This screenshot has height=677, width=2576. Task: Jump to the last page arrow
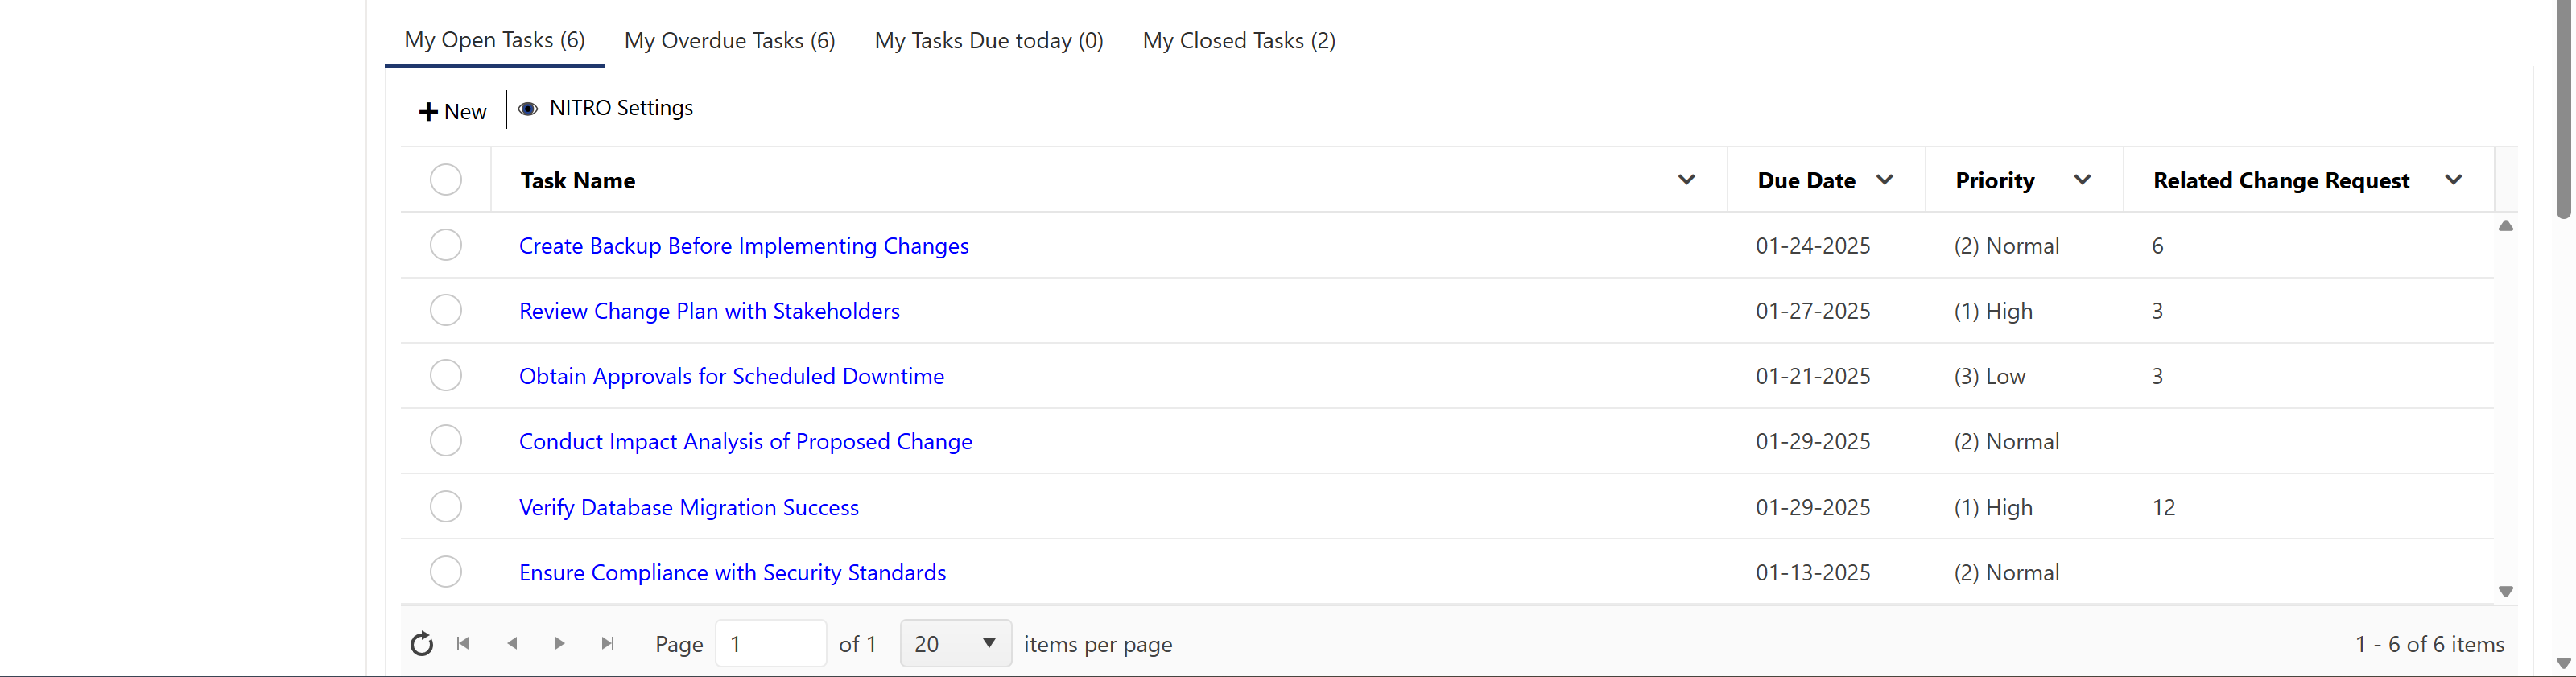(608, 644)
